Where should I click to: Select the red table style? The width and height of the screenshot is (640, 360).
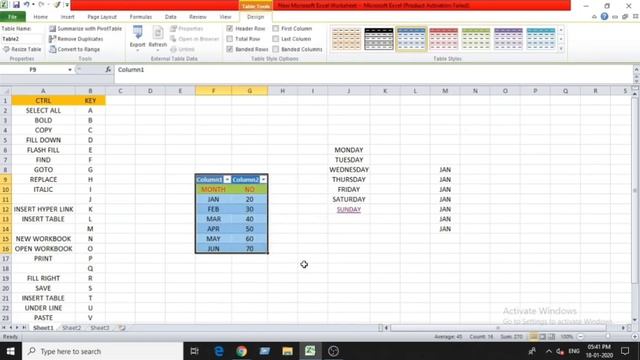[x=443, y=39]
